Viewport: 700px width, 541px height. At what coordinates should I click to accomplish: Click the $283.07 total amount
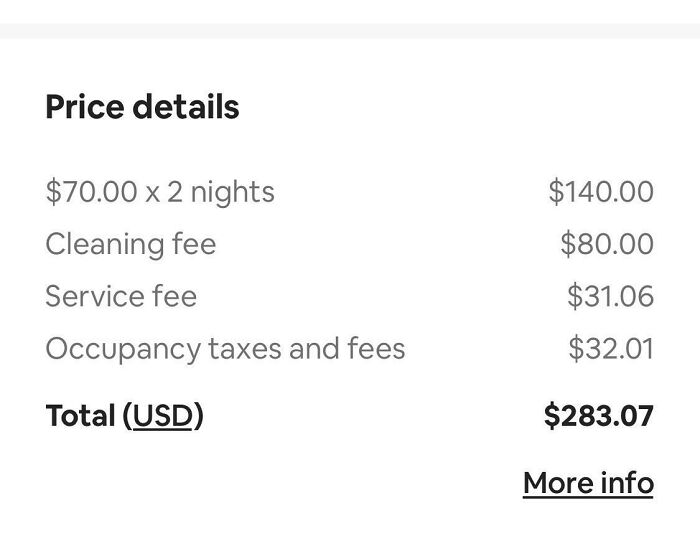click(x=598, y=415)
